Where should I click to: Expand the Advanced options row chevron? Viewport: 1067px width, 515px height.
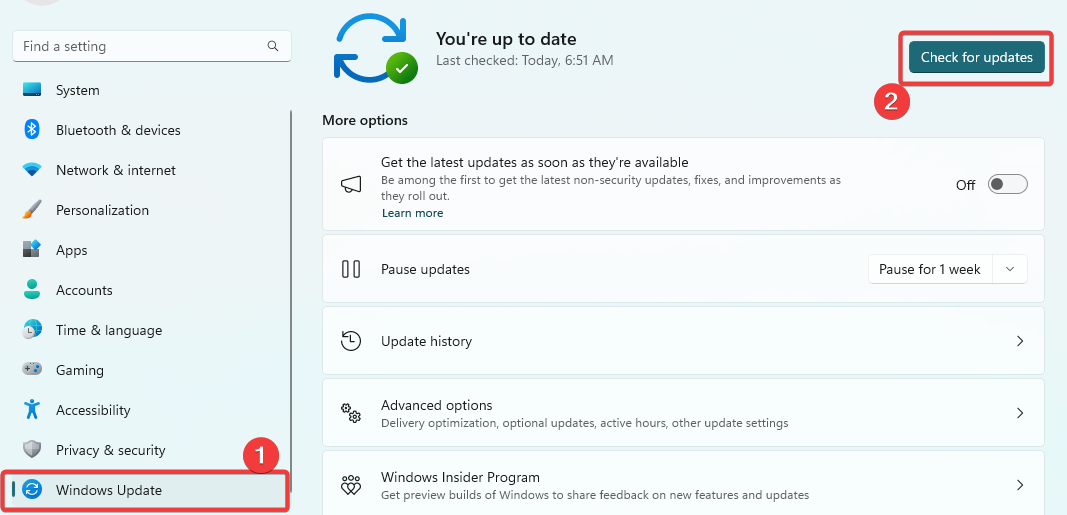click(x=1019, y=413)
